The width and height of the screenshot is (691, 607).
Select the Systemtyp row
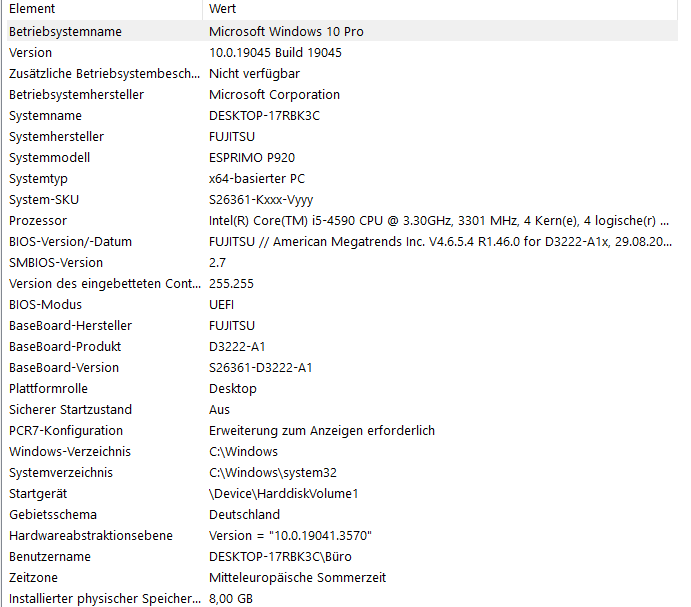pyautogui.click(x=342, y=179)
